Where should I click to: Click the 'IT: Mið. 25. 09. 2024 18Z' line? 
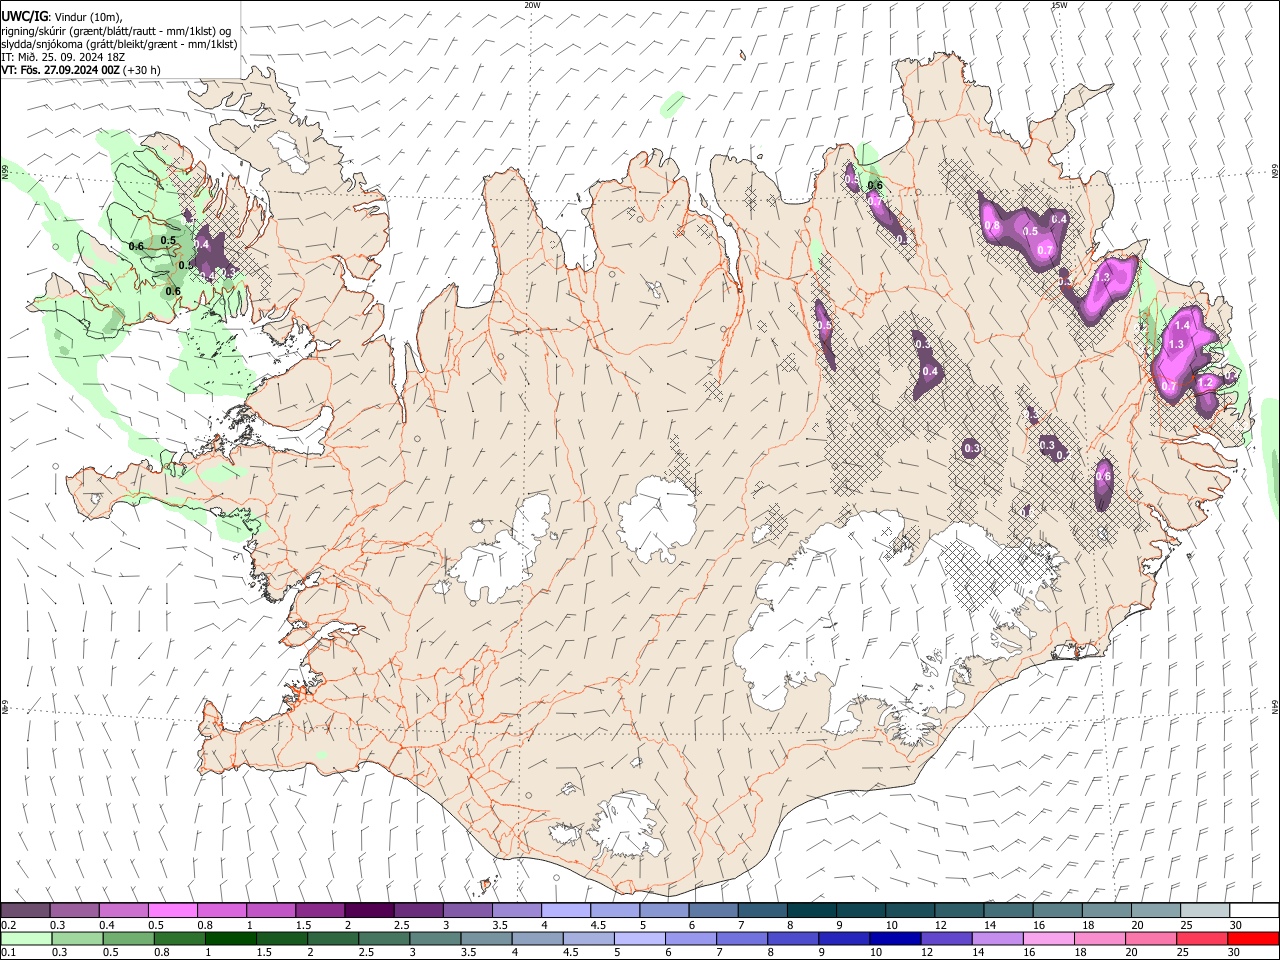(x=62, y=57)
